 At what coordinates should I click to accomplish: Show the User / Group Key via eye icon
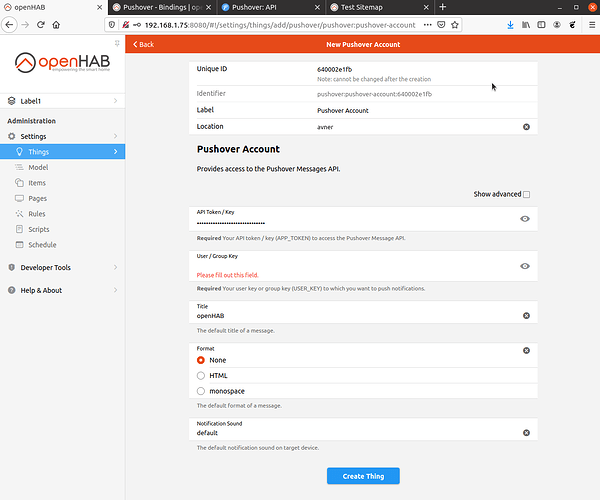pos(525,266)
